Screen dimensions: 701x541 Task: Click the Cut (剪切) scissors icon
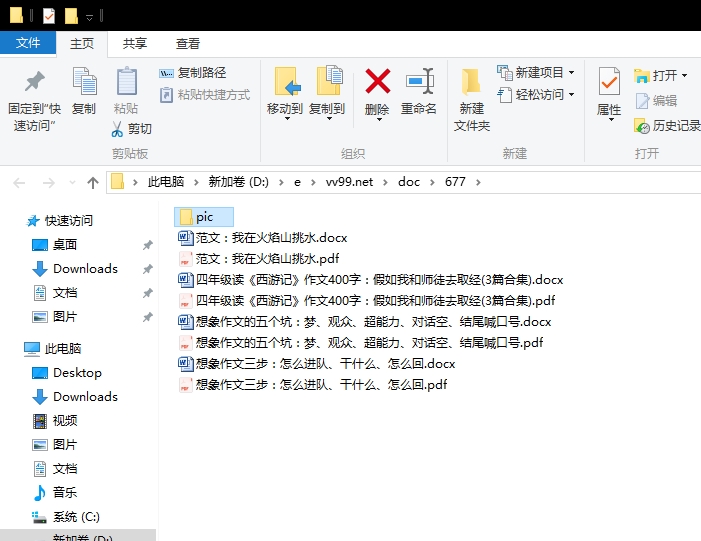[x=117, y=129]
